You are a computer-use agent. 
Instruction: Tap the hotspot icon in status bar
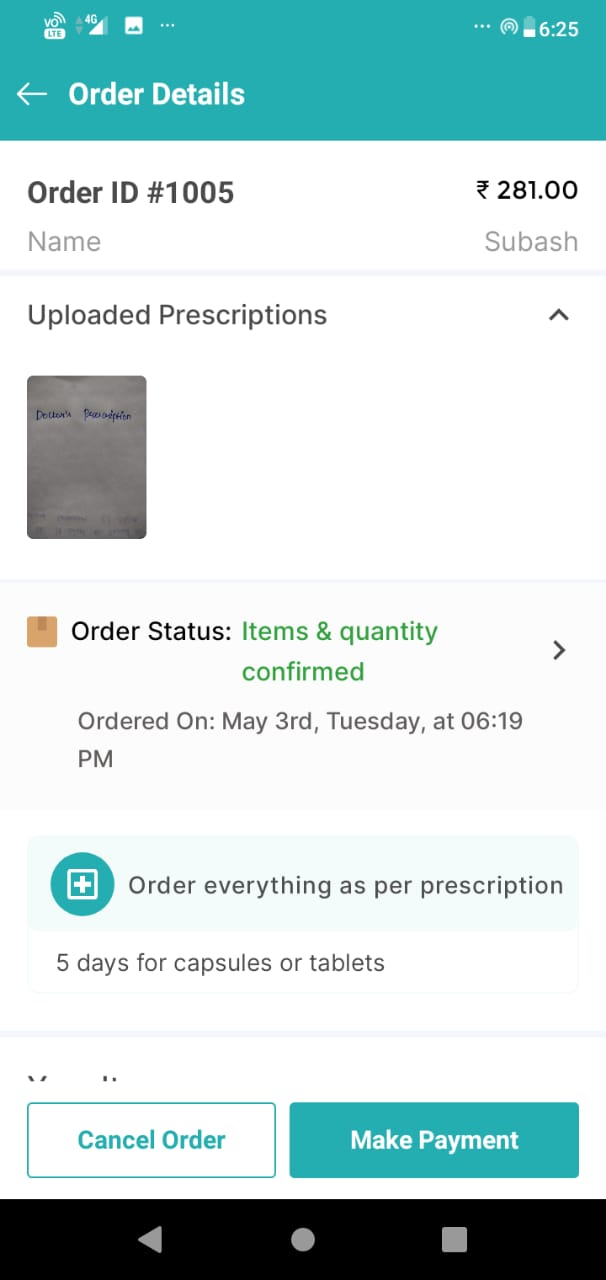509,28
